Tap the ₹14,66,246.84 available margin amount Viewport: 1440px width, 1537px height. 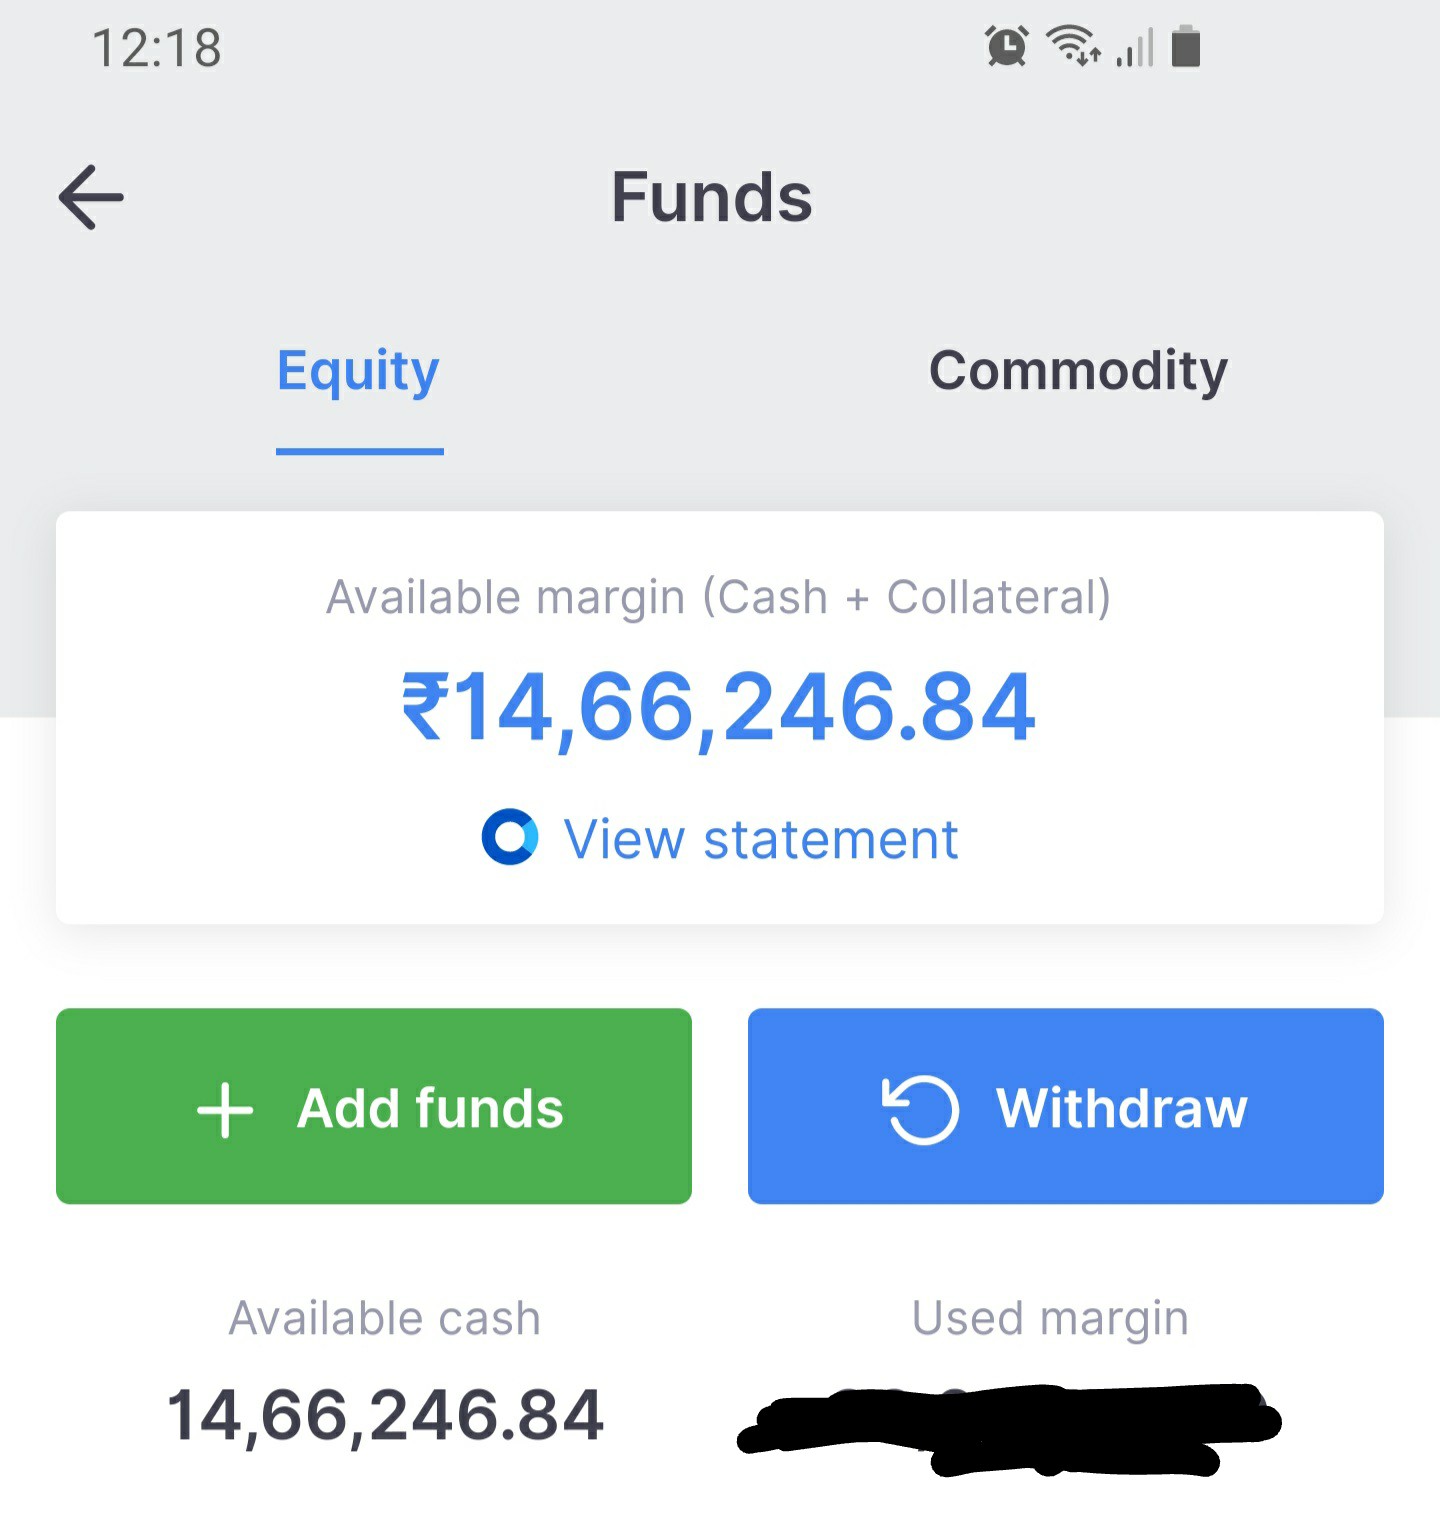pos(719,708)
